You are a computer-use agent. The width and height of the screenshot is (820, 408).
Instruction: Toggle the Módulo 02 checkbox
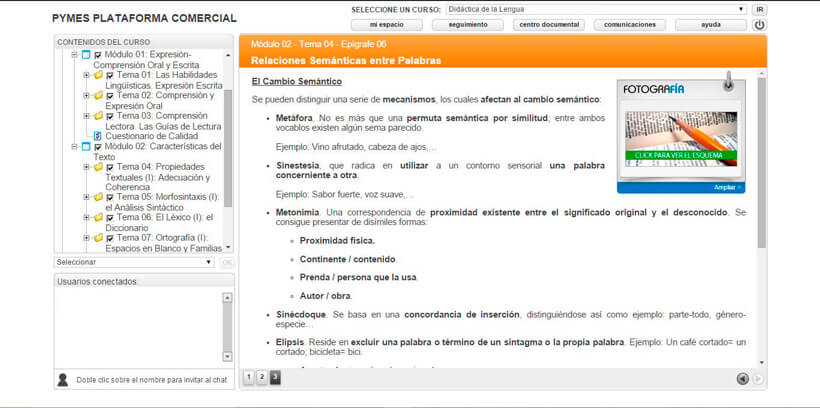(98, 147)
